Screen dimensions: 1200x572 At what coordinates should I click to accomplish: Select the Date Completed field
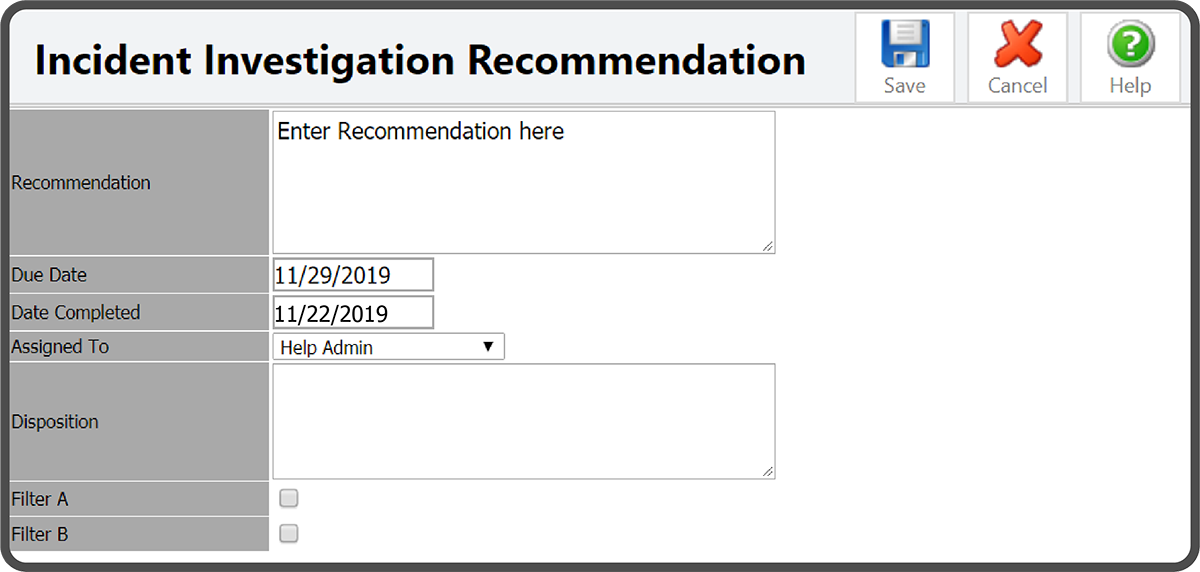(353, 313)
